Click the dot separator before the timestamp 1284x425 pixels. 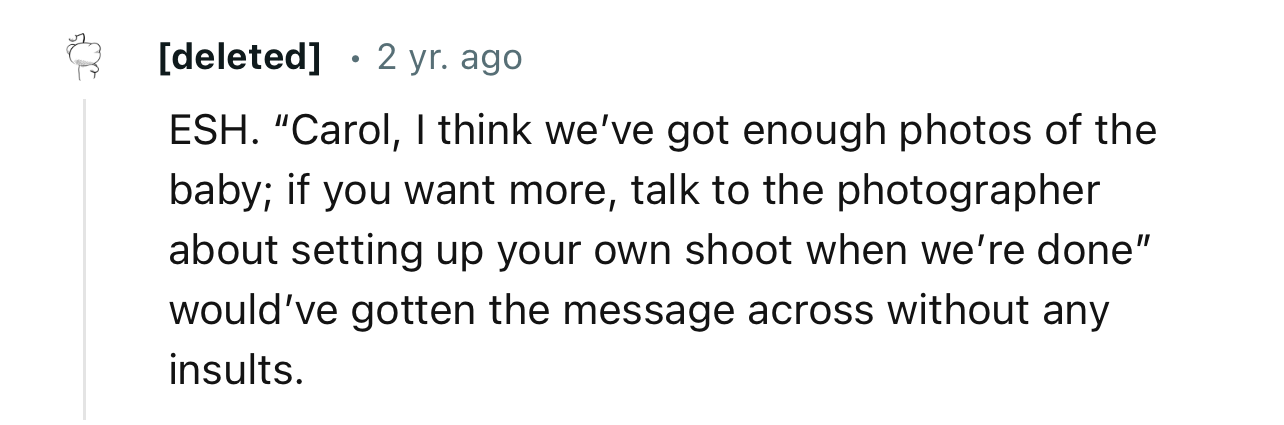[x=355, y=57]
